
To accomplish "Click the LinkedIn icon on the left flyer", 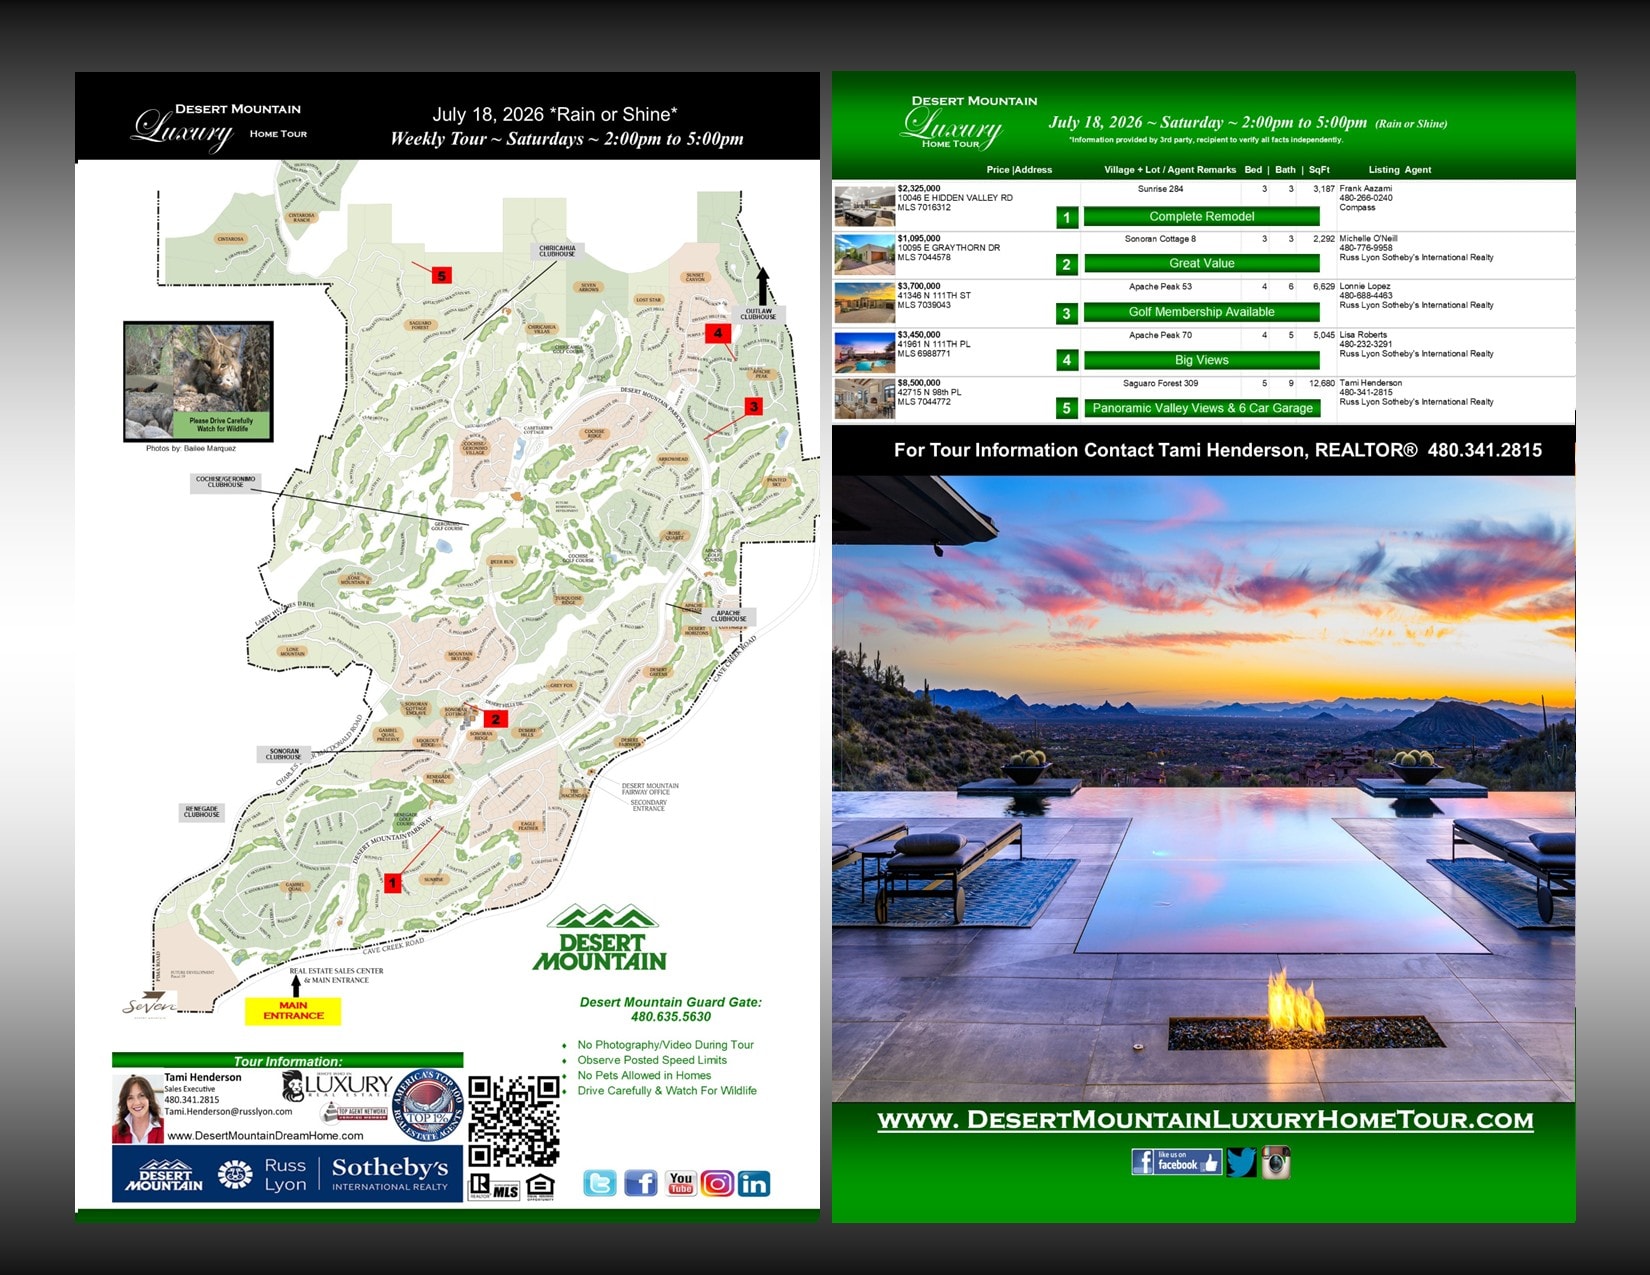I will tap(754, 1184).
